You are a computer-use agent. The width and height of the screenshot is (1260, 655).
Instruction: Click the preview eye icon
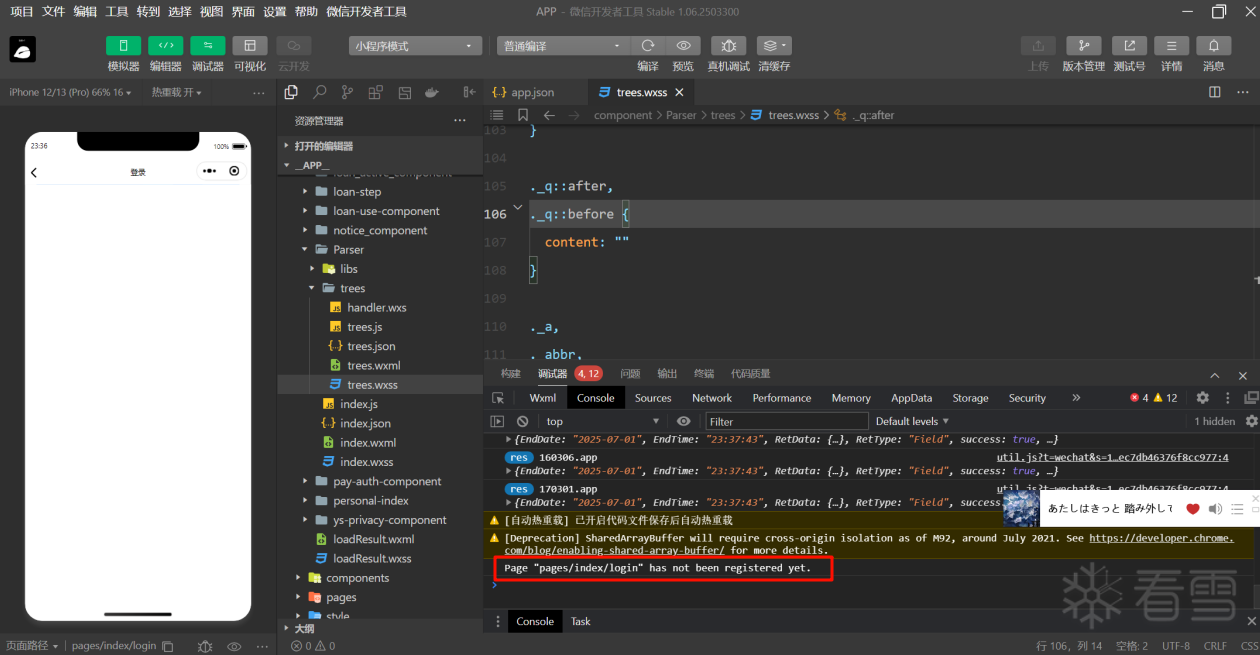point(683,46)
